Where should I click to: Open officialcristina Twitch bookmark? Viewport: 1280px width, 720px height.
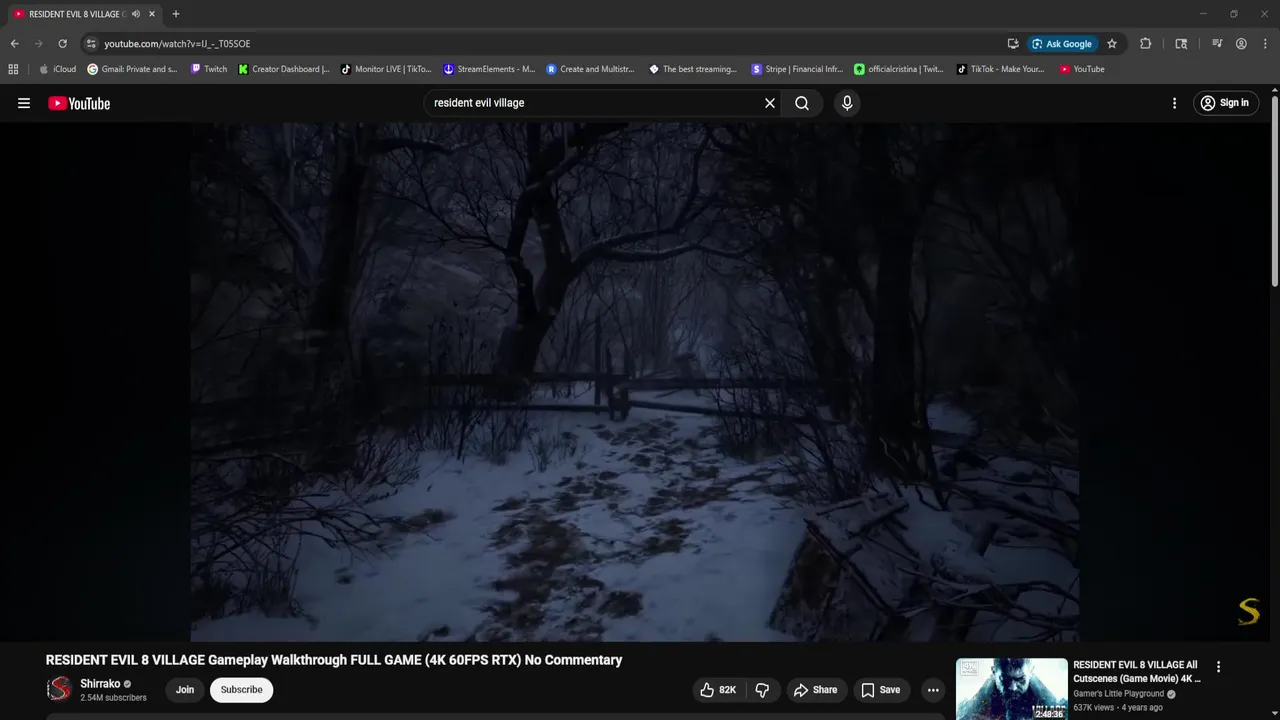(899, 69)
